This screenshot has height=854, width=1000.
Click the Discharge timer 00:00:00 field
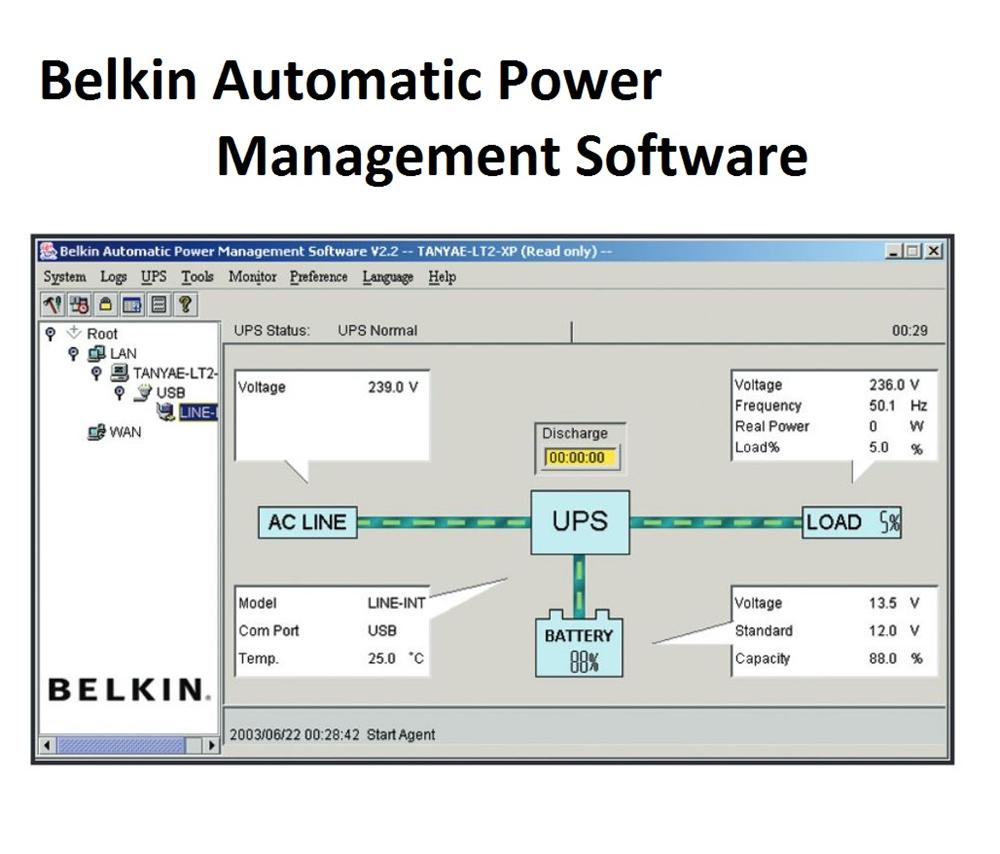pos(579,457)
